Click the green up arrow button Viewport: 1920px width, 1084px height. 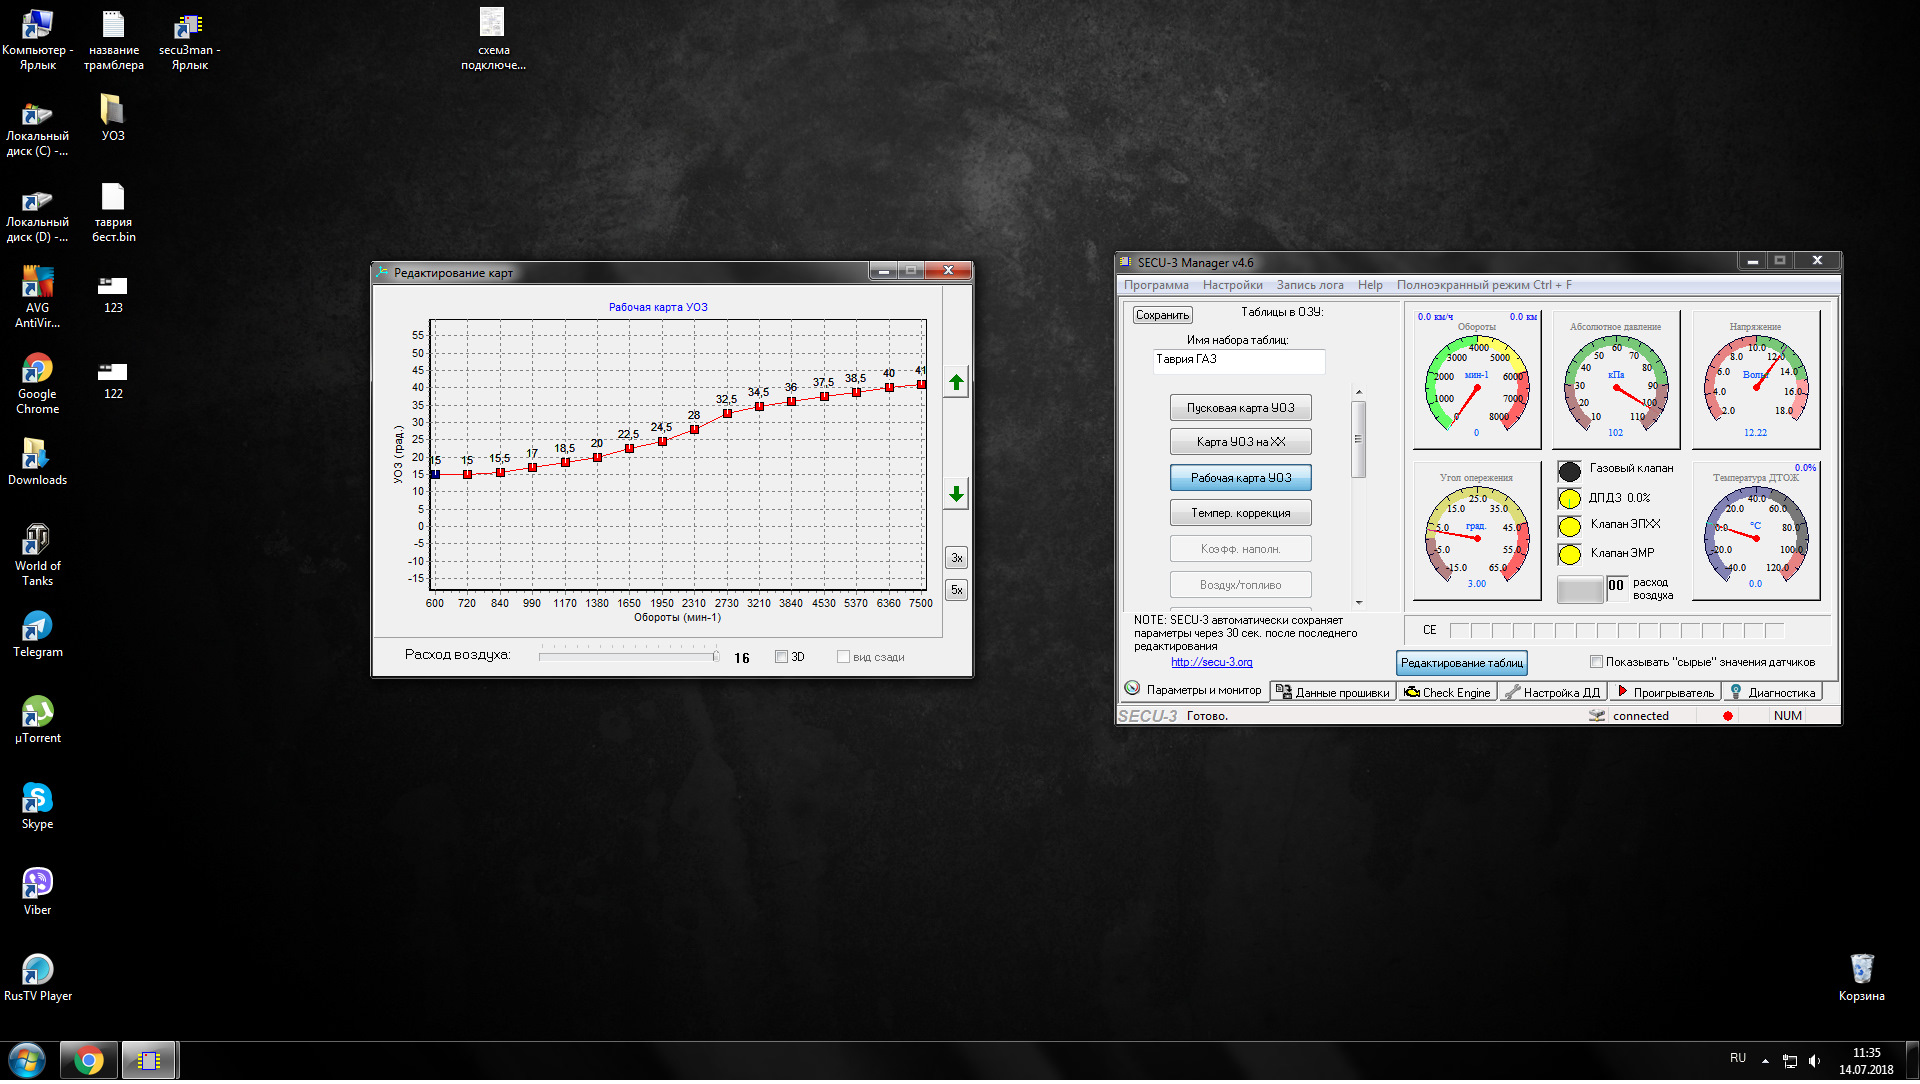pyautogui.click(x=956, y=383)
